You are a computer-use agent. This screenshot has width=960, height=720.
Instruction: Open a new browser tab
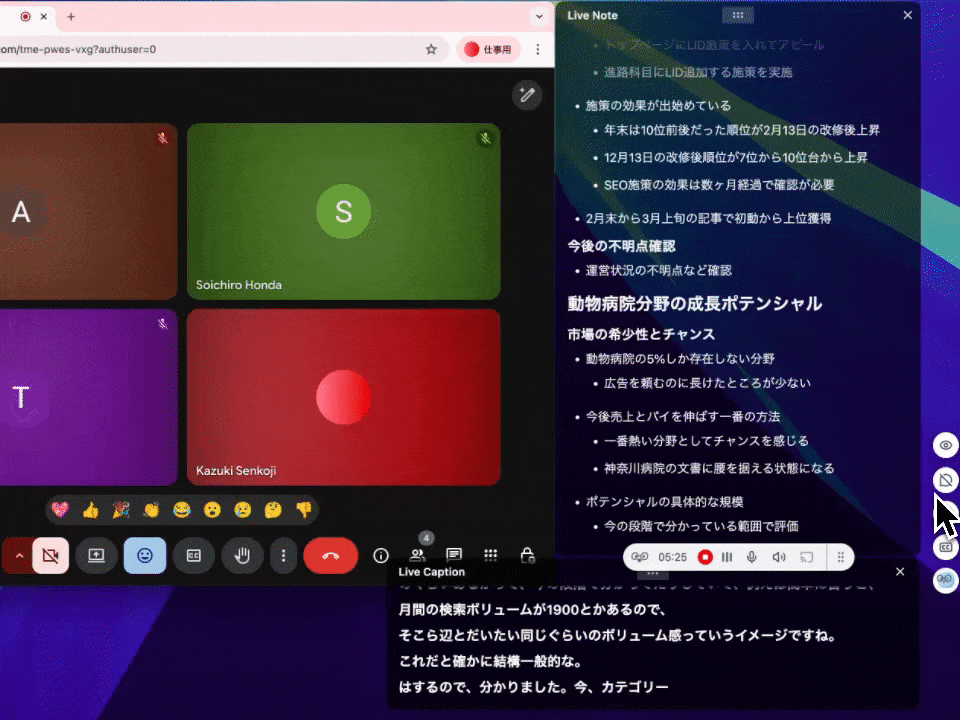[x=71, y=16]
